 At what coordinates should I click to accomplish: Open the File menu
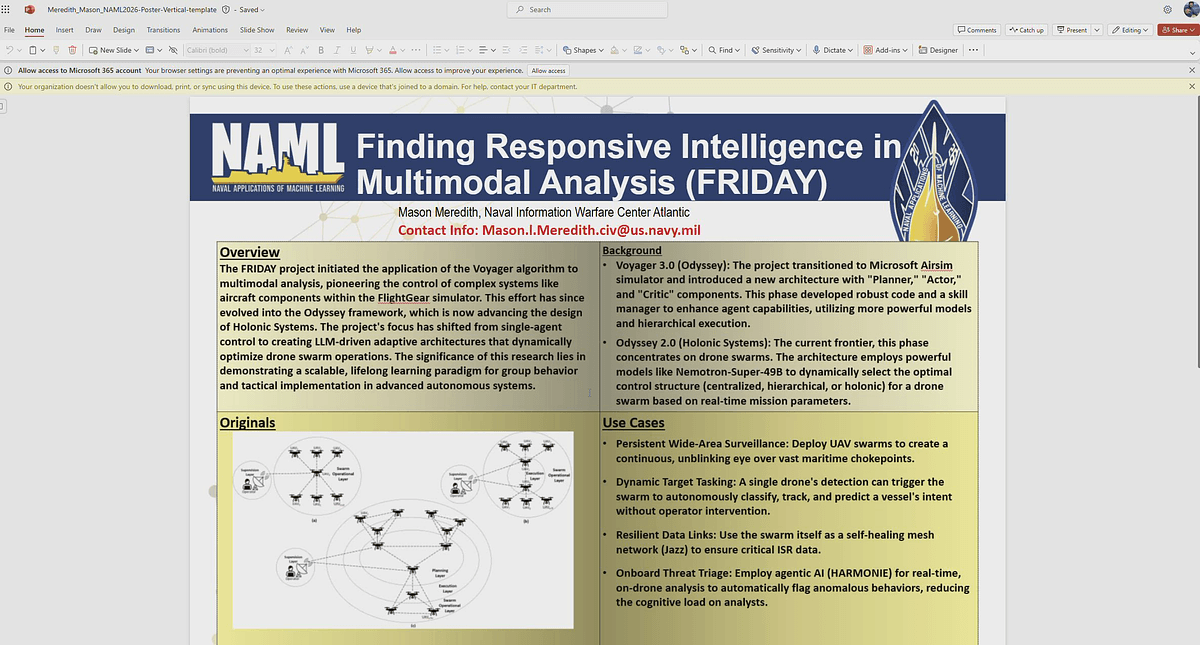click(10, 30)
